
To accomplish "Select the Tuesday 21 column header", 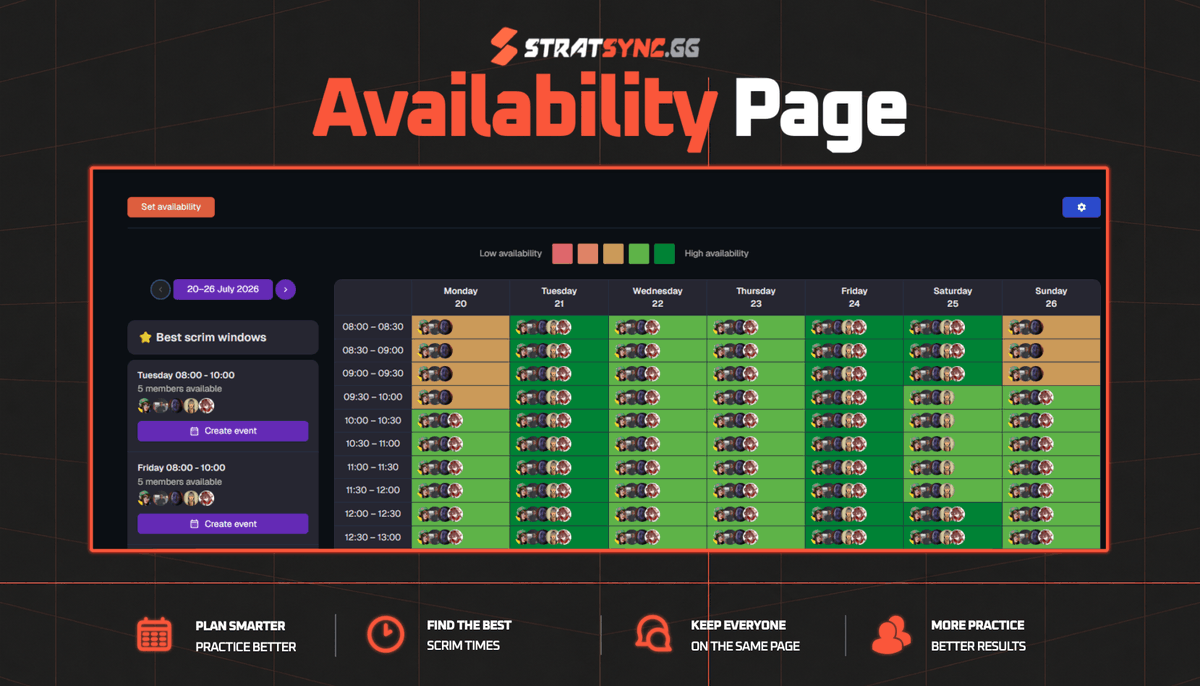I will tap(559, 297).
